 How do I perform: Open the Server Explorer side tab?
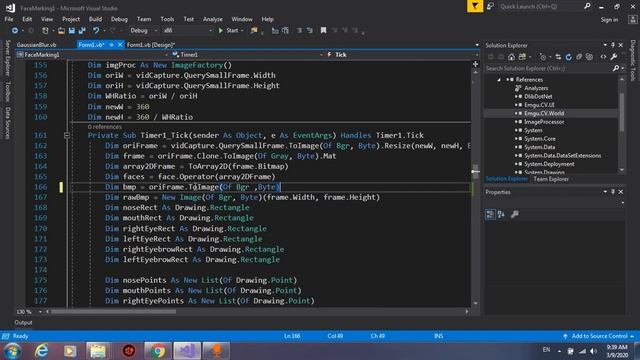[7, 58]
